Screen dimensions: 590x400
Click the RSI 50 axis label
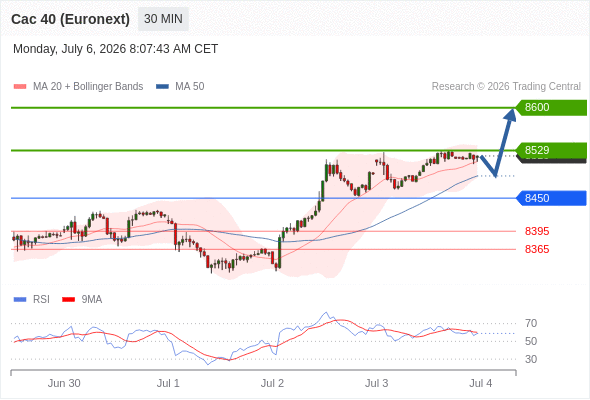pyautogui.click(x=531, y=341)
